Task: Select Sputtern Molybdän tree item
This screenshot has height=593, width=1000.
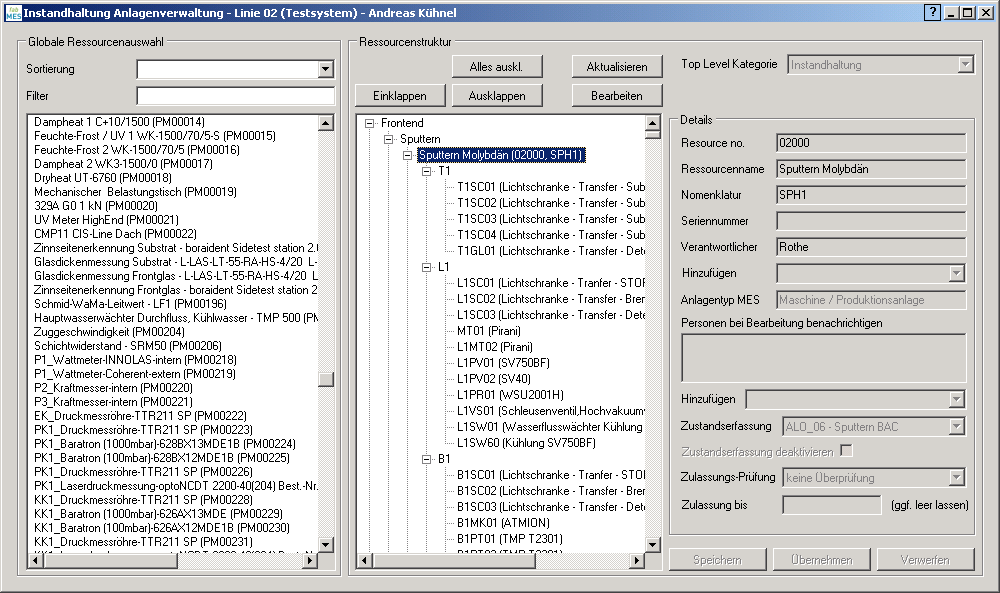Action: [500, 155]
